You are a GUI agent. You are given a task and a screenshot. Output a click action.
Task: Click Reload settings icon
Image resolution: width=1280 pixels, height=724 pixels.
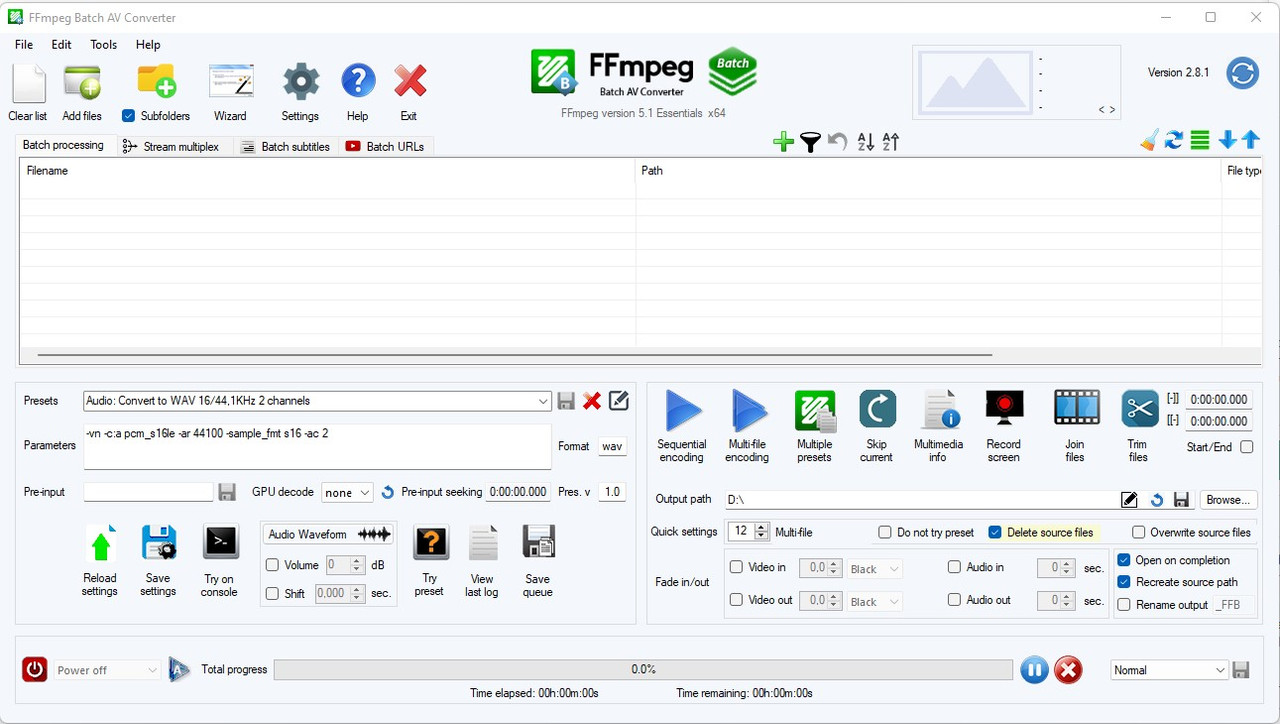pyautogui.click(x=100, y=543)
